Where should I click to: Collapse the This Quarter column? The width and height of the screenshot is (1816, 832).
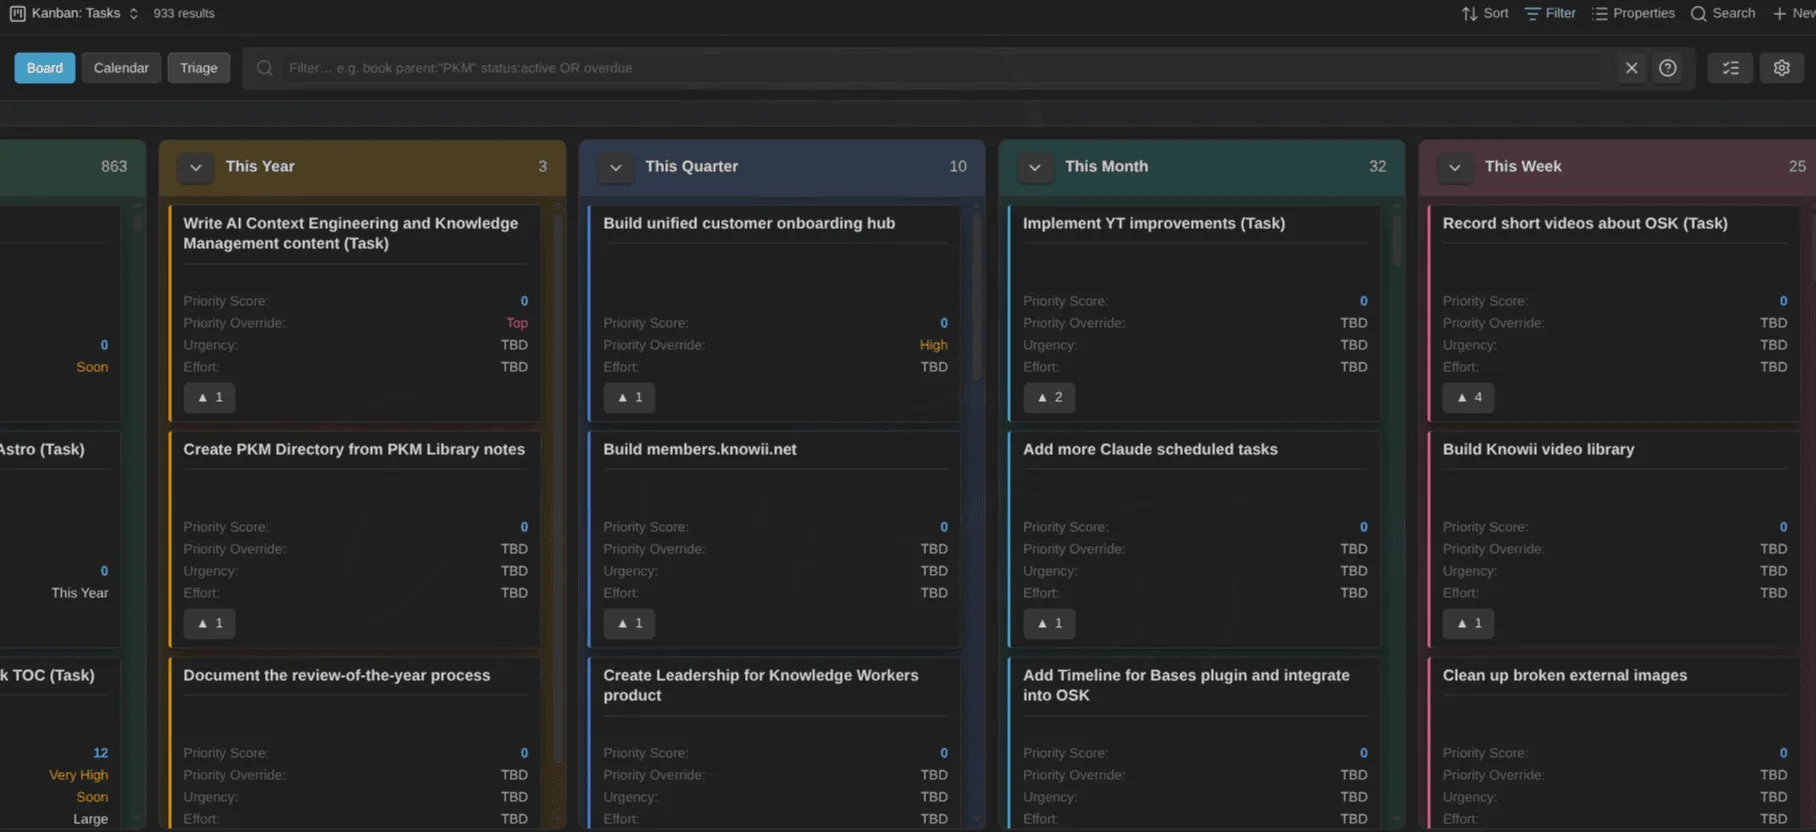616,167
